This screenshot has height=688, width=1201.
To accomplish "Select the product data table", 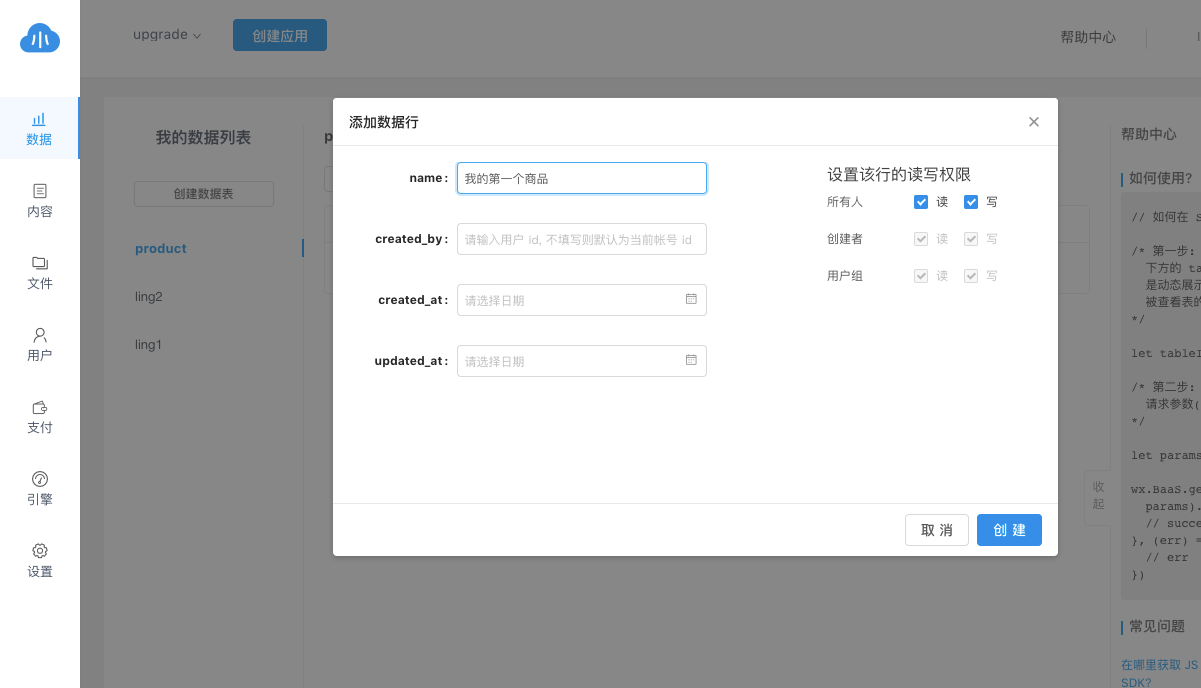I will [x=161, y=249].
